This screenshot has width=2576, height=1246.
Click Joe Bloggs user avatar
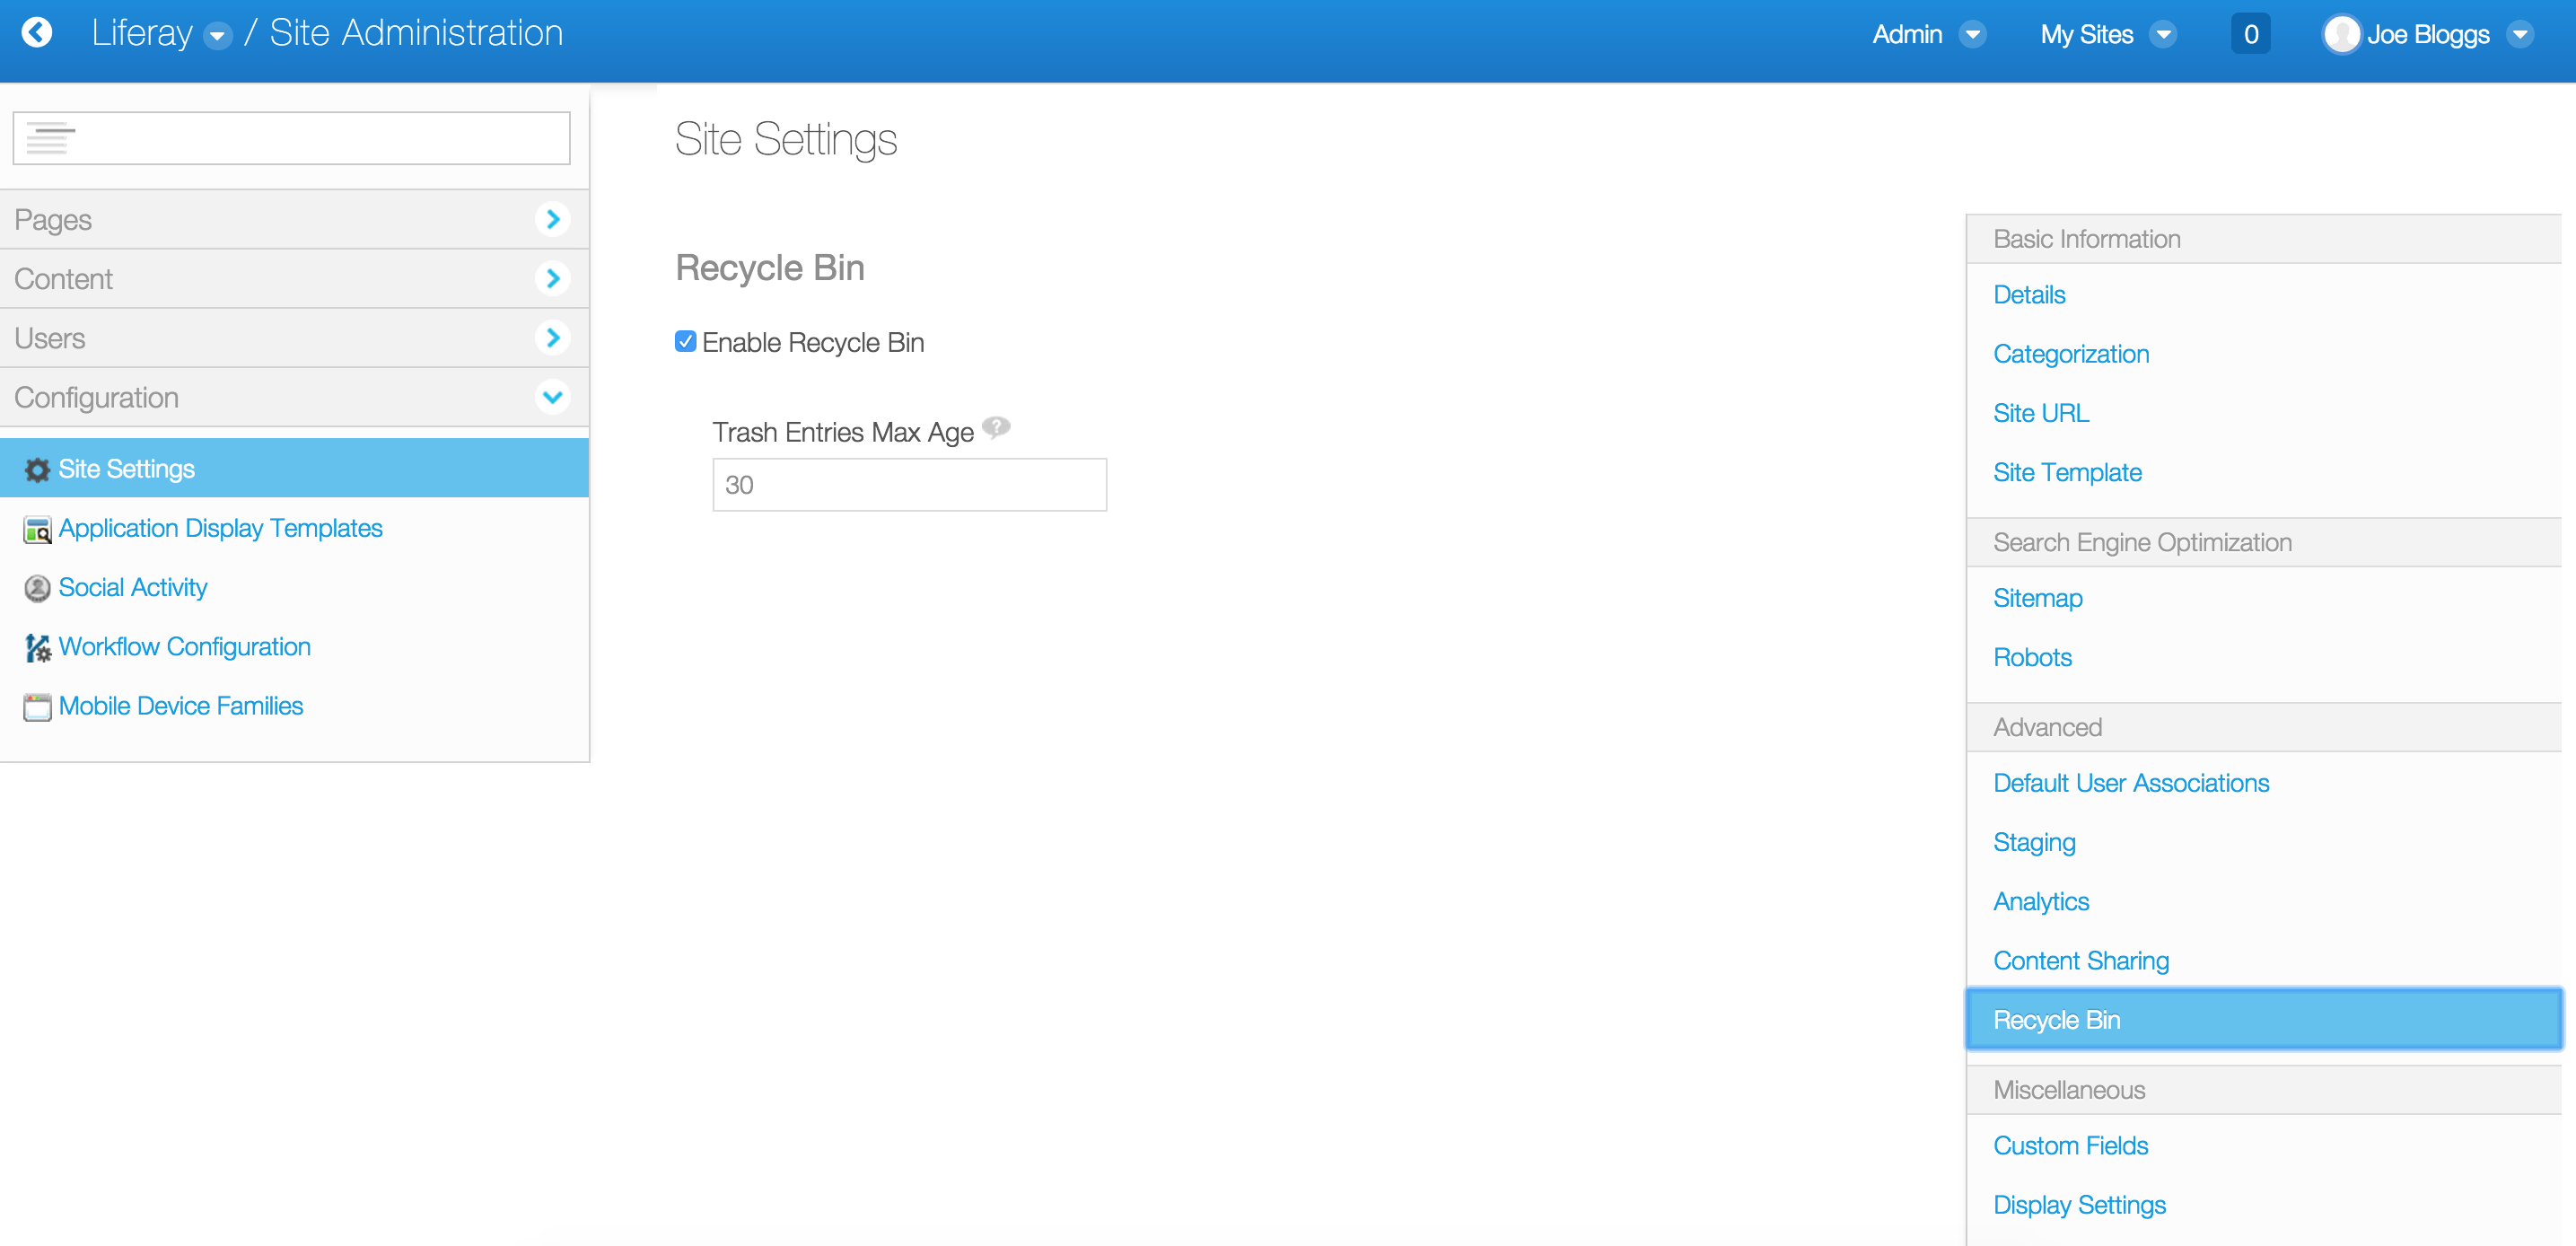tap(2341, 35)
